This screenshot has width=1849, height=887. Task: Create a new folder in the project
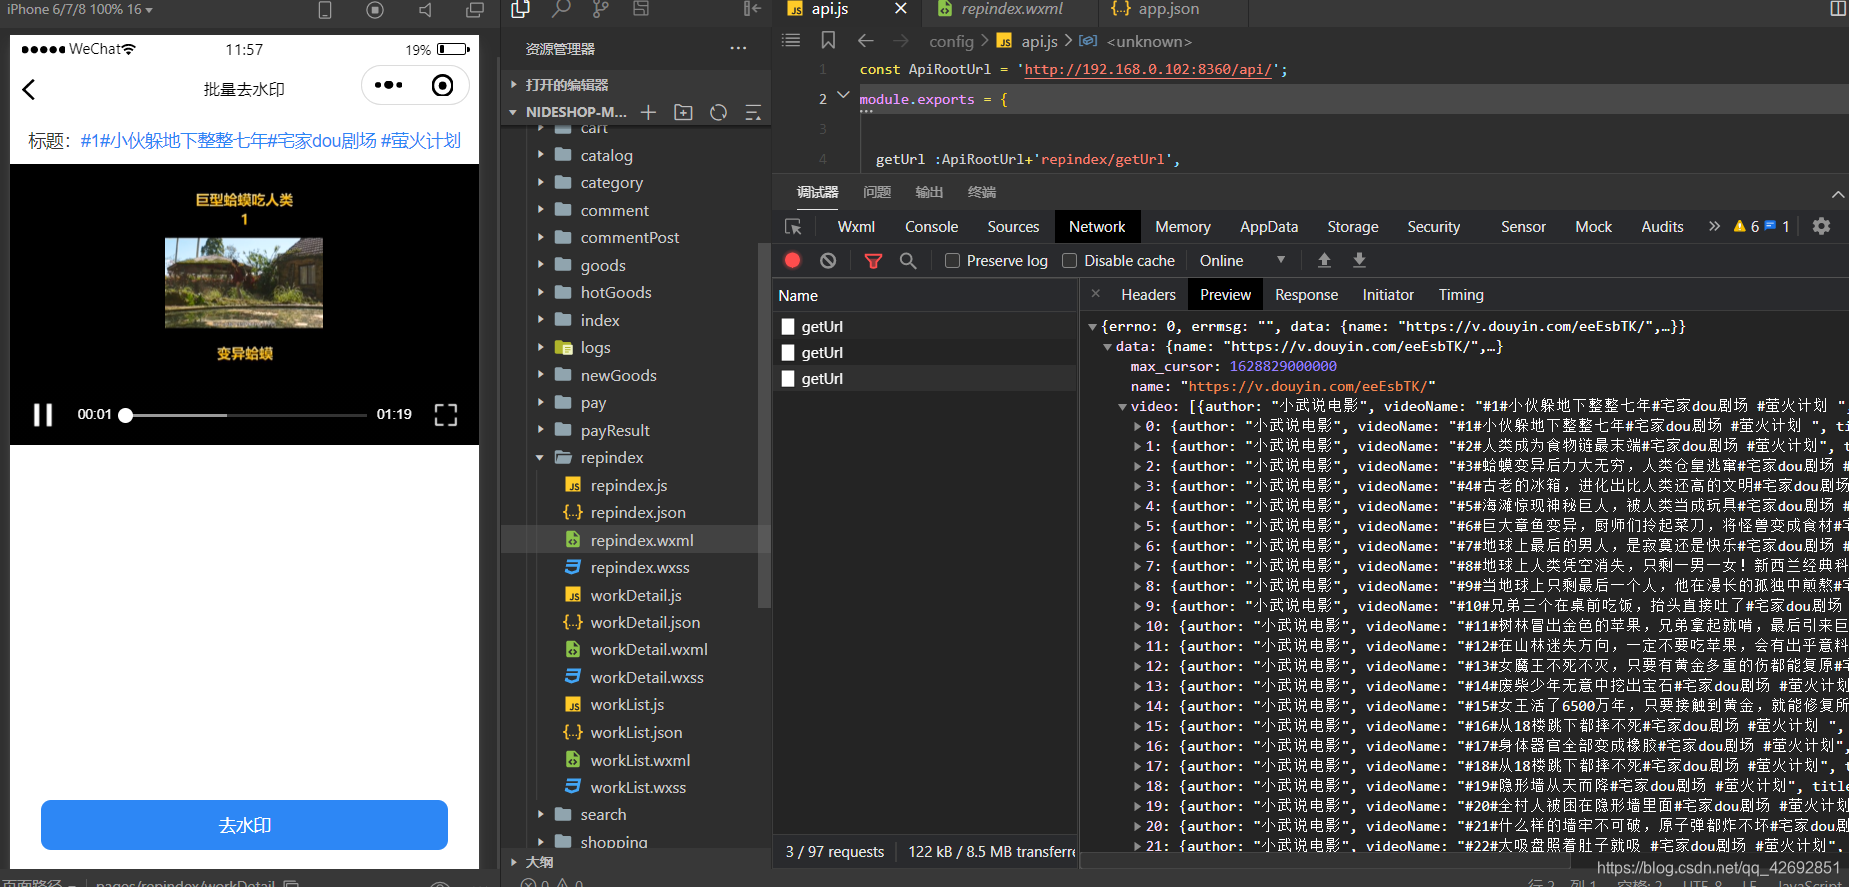pos(683,112)
